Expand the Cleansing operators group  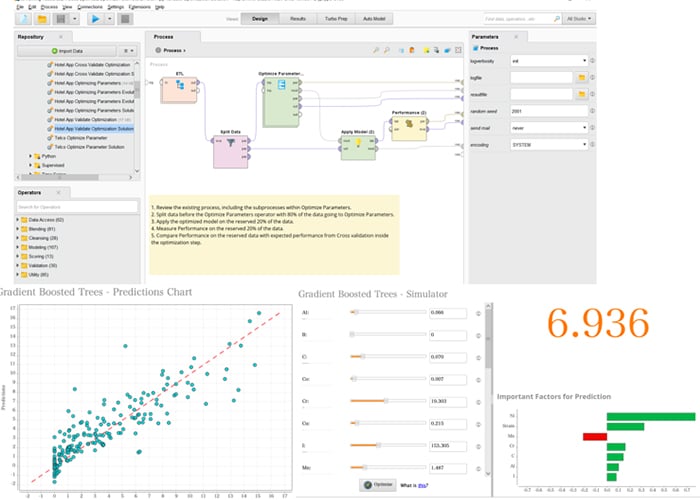18,238
